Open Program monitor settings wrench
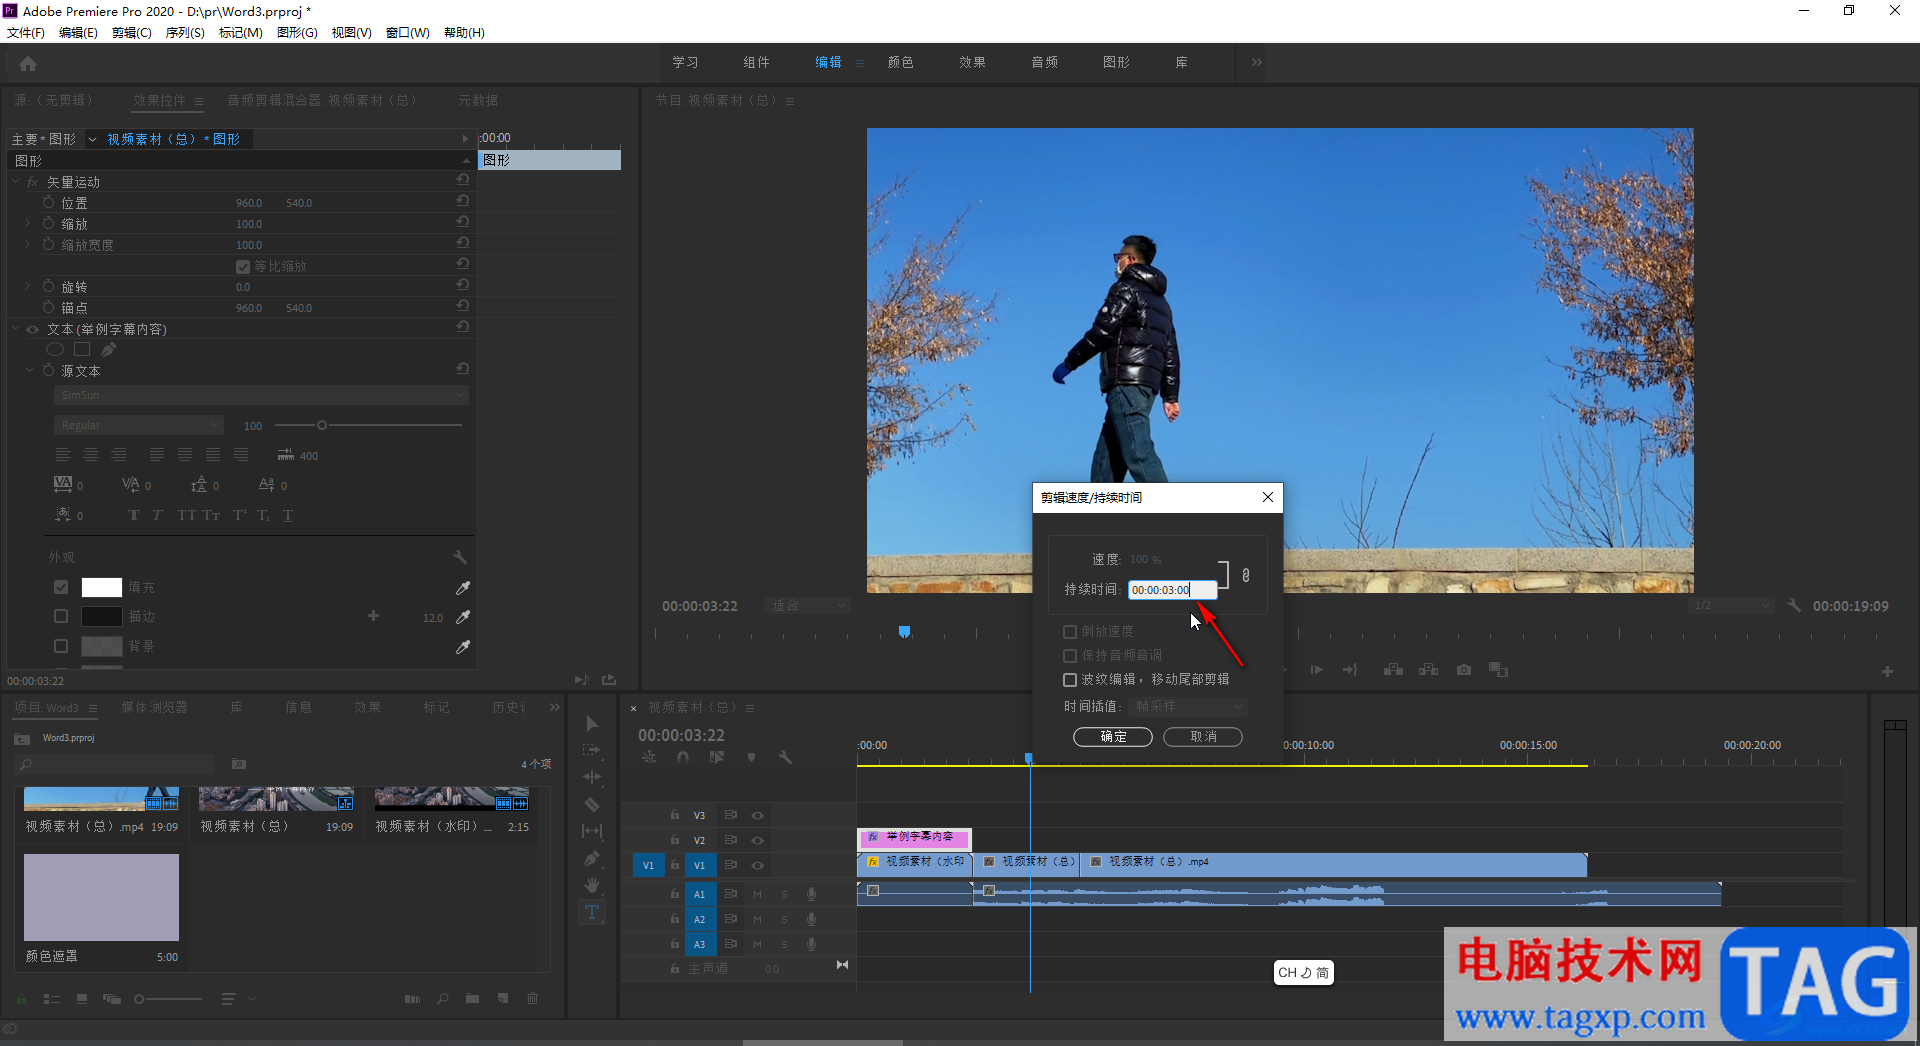This screenshot has width=1920, height=1046. pyautogui.click(x=1794, y=606)
